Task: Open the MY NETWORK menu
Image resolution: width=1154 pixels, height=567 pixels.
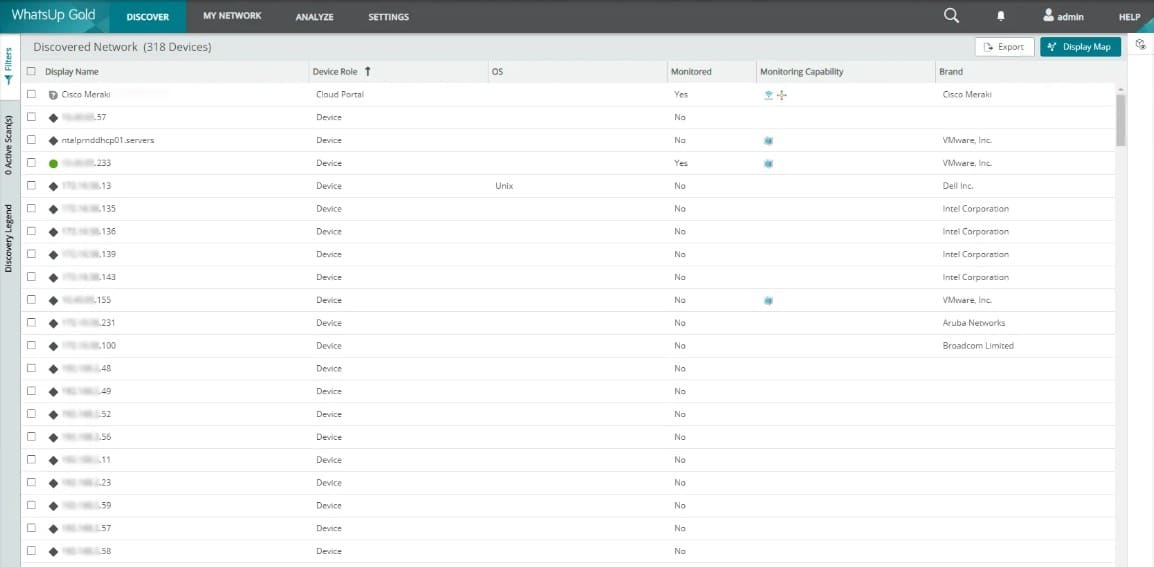Action: coord(232,16)
